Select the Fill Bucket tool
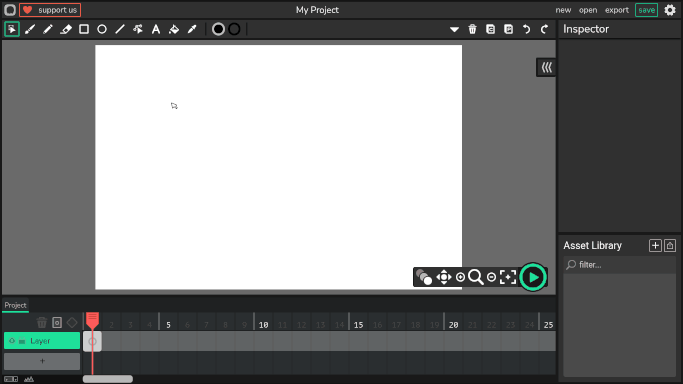This screenshot has width=683, height=384. pos(174,29)
